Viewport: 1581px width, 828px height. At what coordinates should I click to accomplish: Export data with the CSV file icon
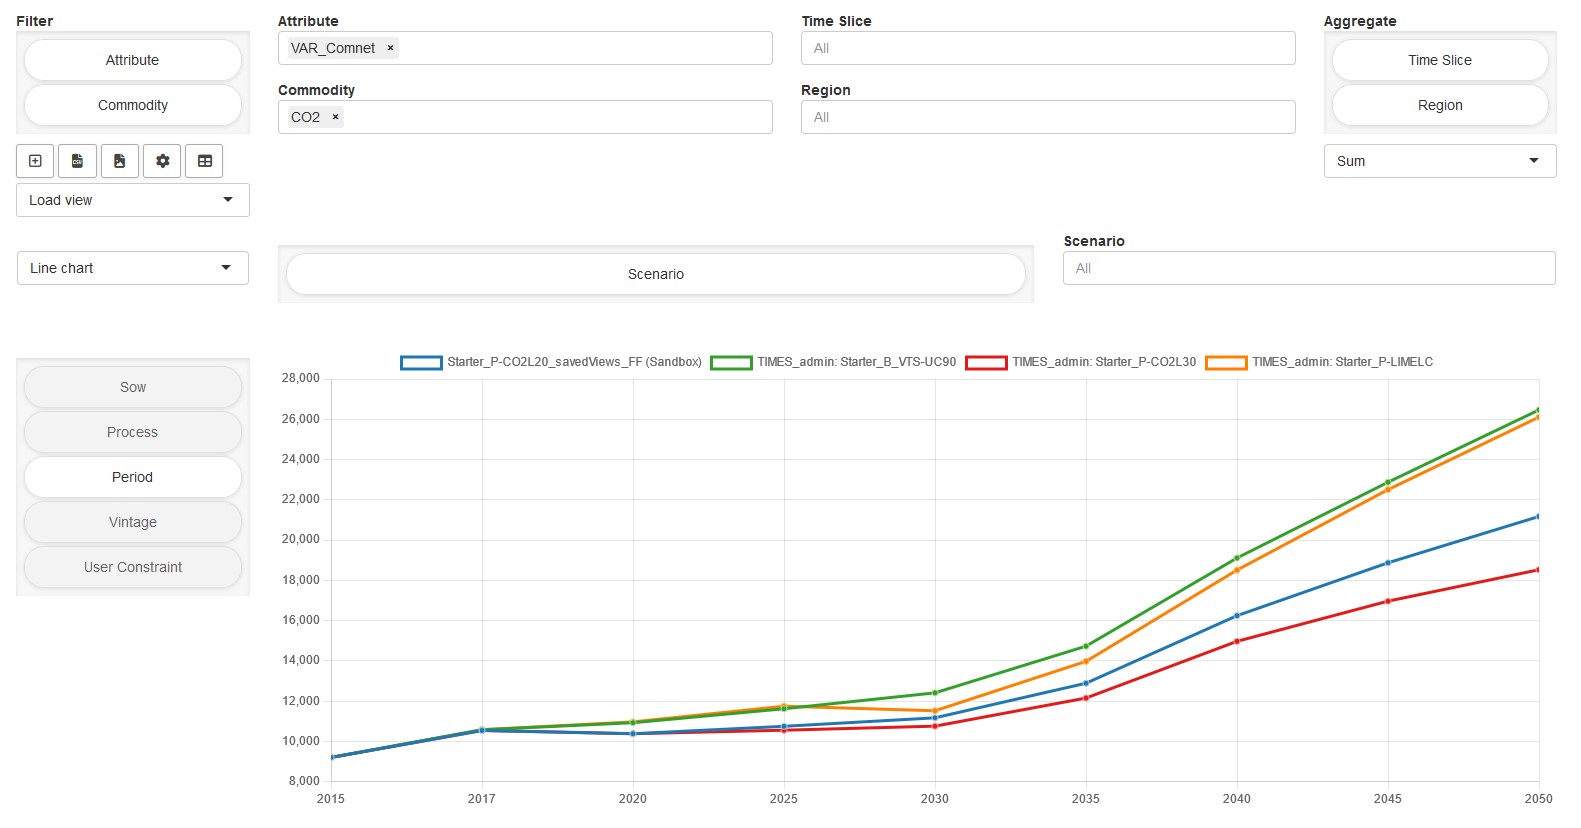[x=77, y=161]
